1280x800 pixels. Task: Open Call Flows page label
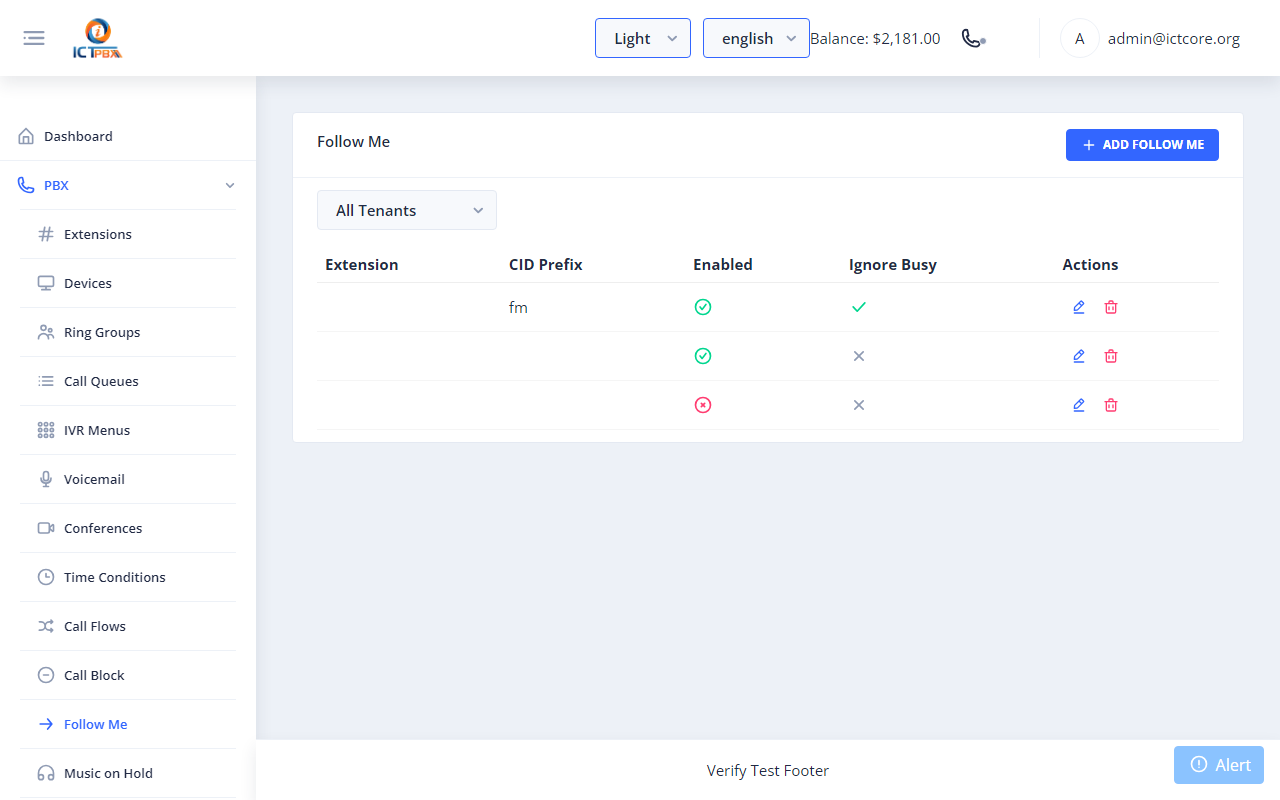(x=95, y=626)
